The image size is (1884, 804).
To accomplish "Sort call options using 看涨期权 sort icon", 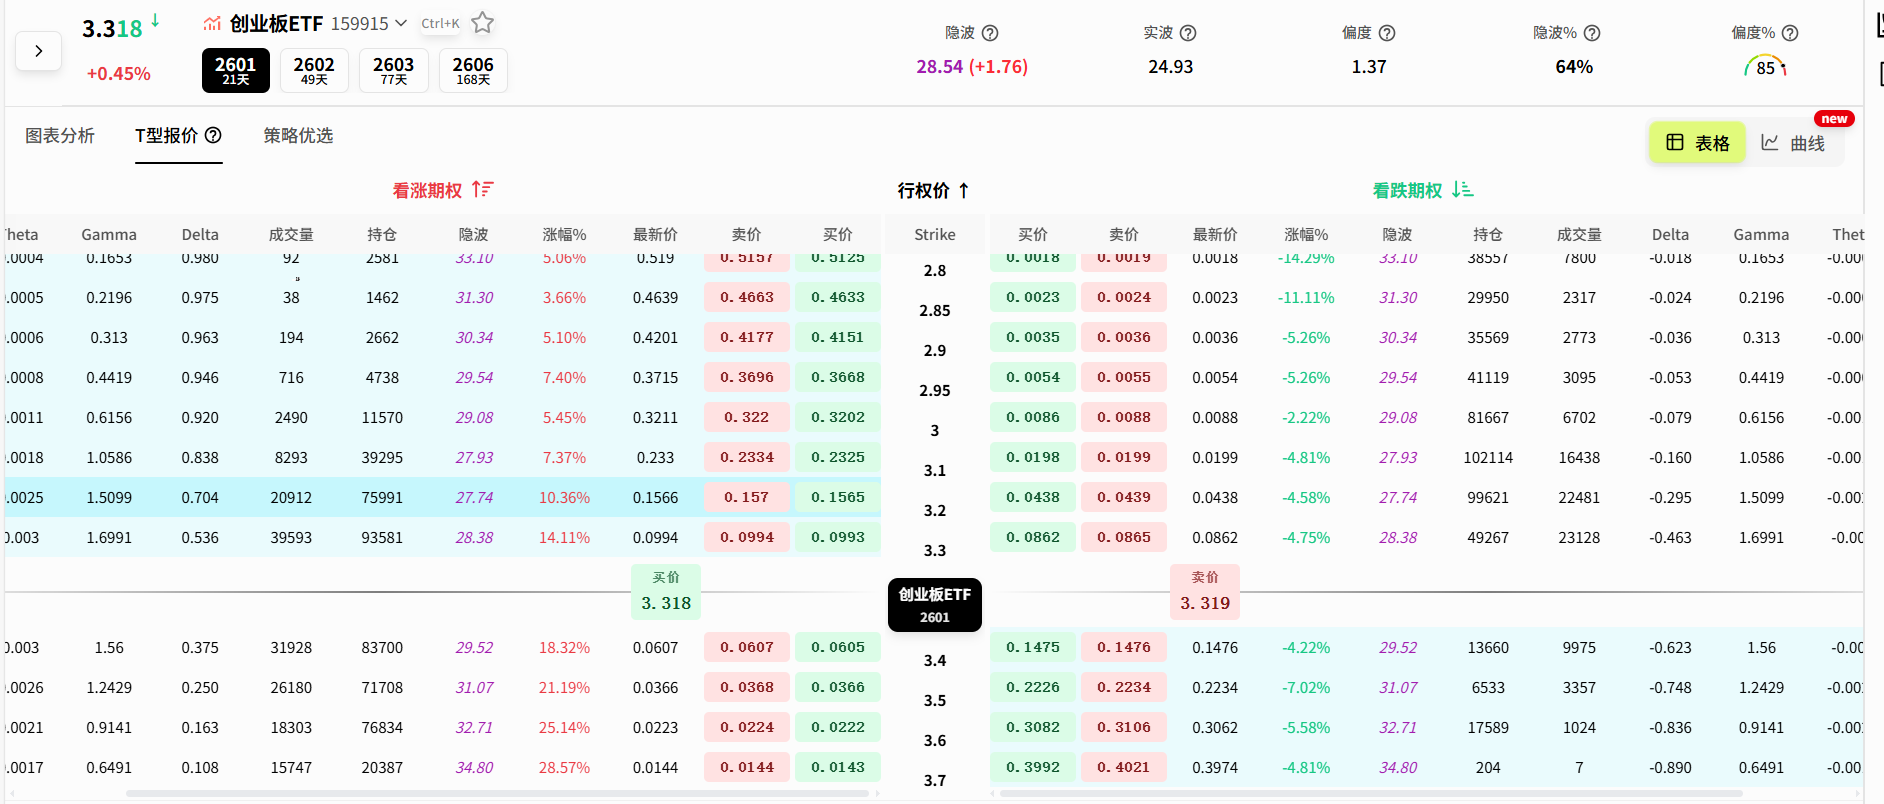I will [483, 189].
